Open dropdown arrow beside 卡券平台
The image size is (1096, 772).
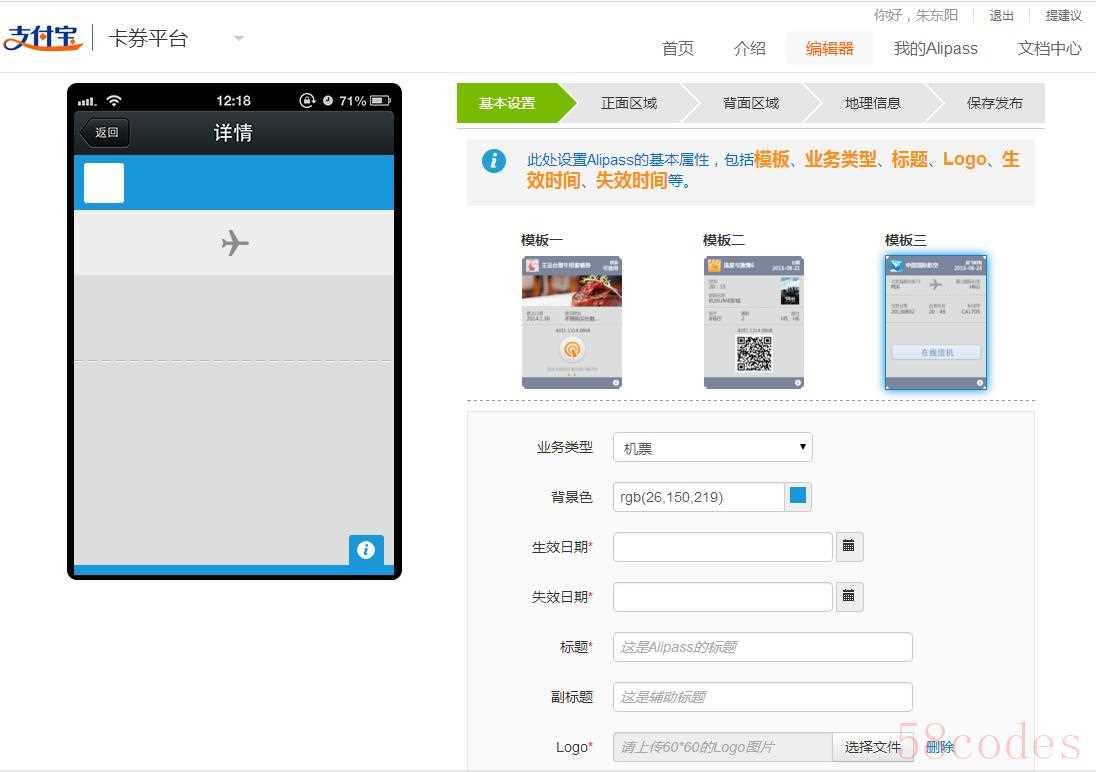239,38
